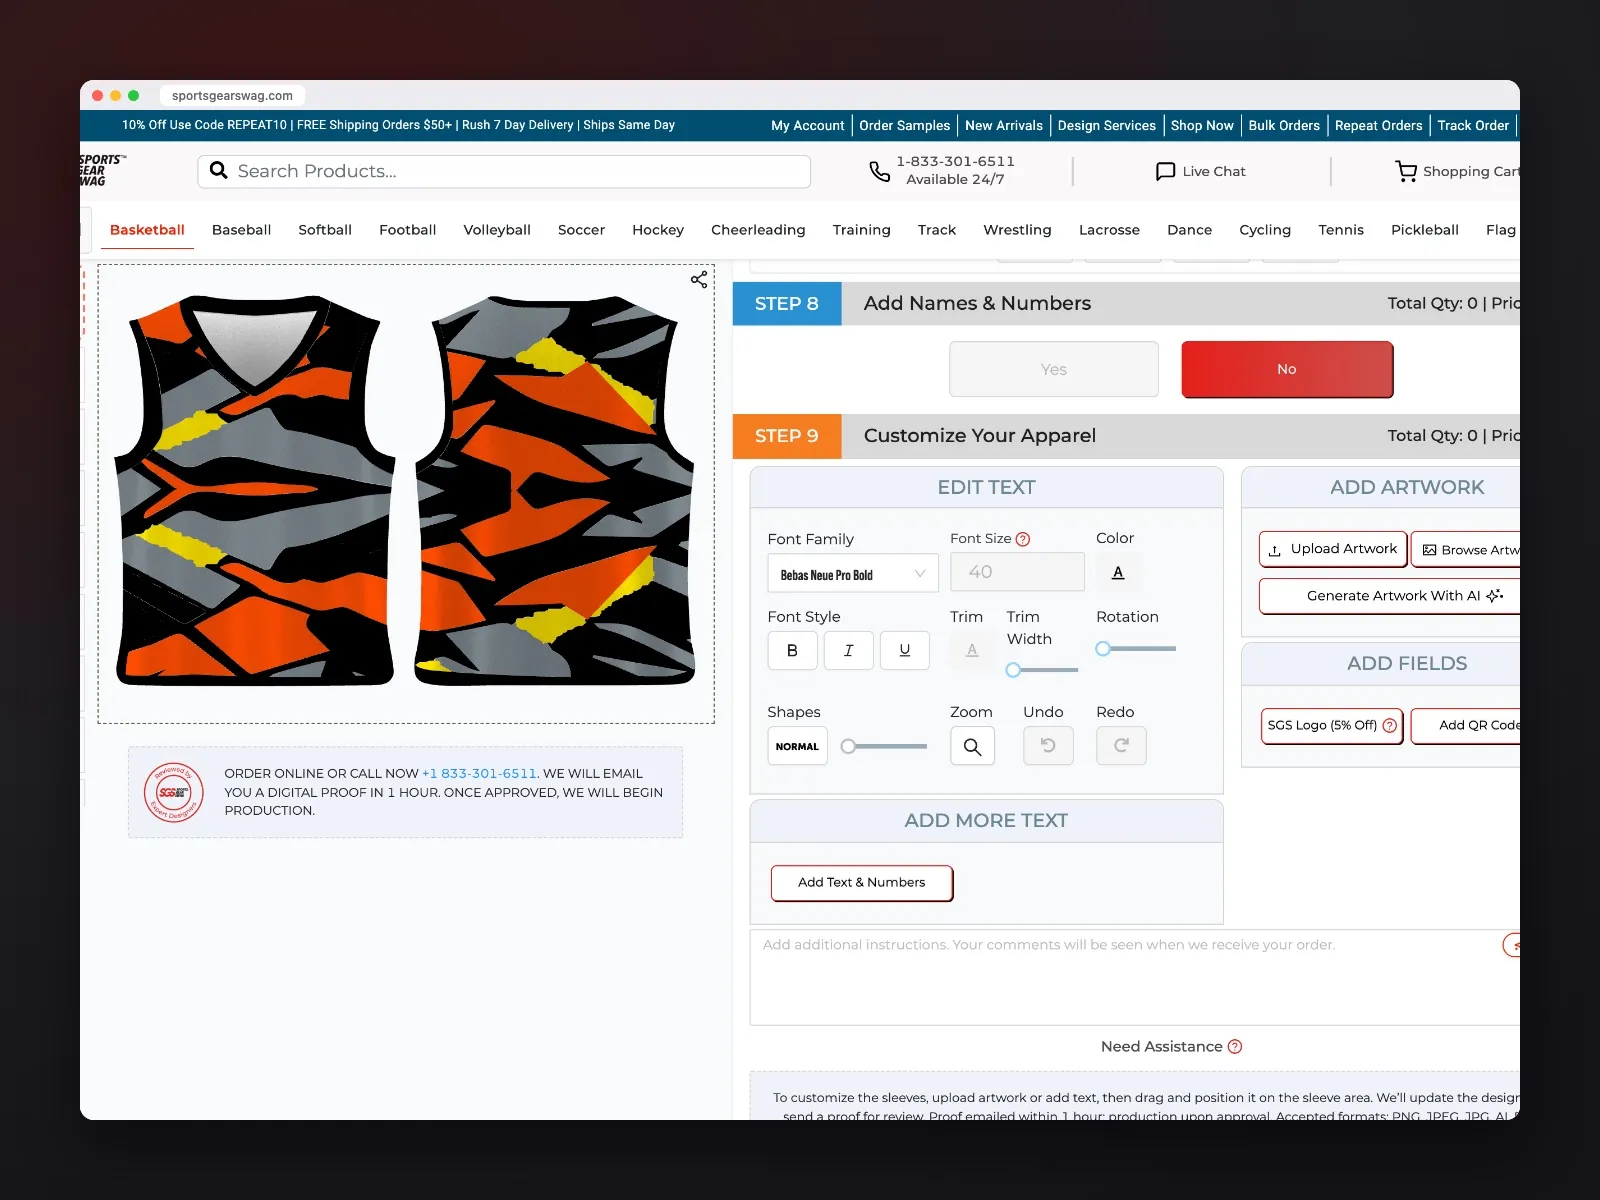The image size is (1600, 1200).
Task: Click the Trim letter icon
Action: pos(972,650)
